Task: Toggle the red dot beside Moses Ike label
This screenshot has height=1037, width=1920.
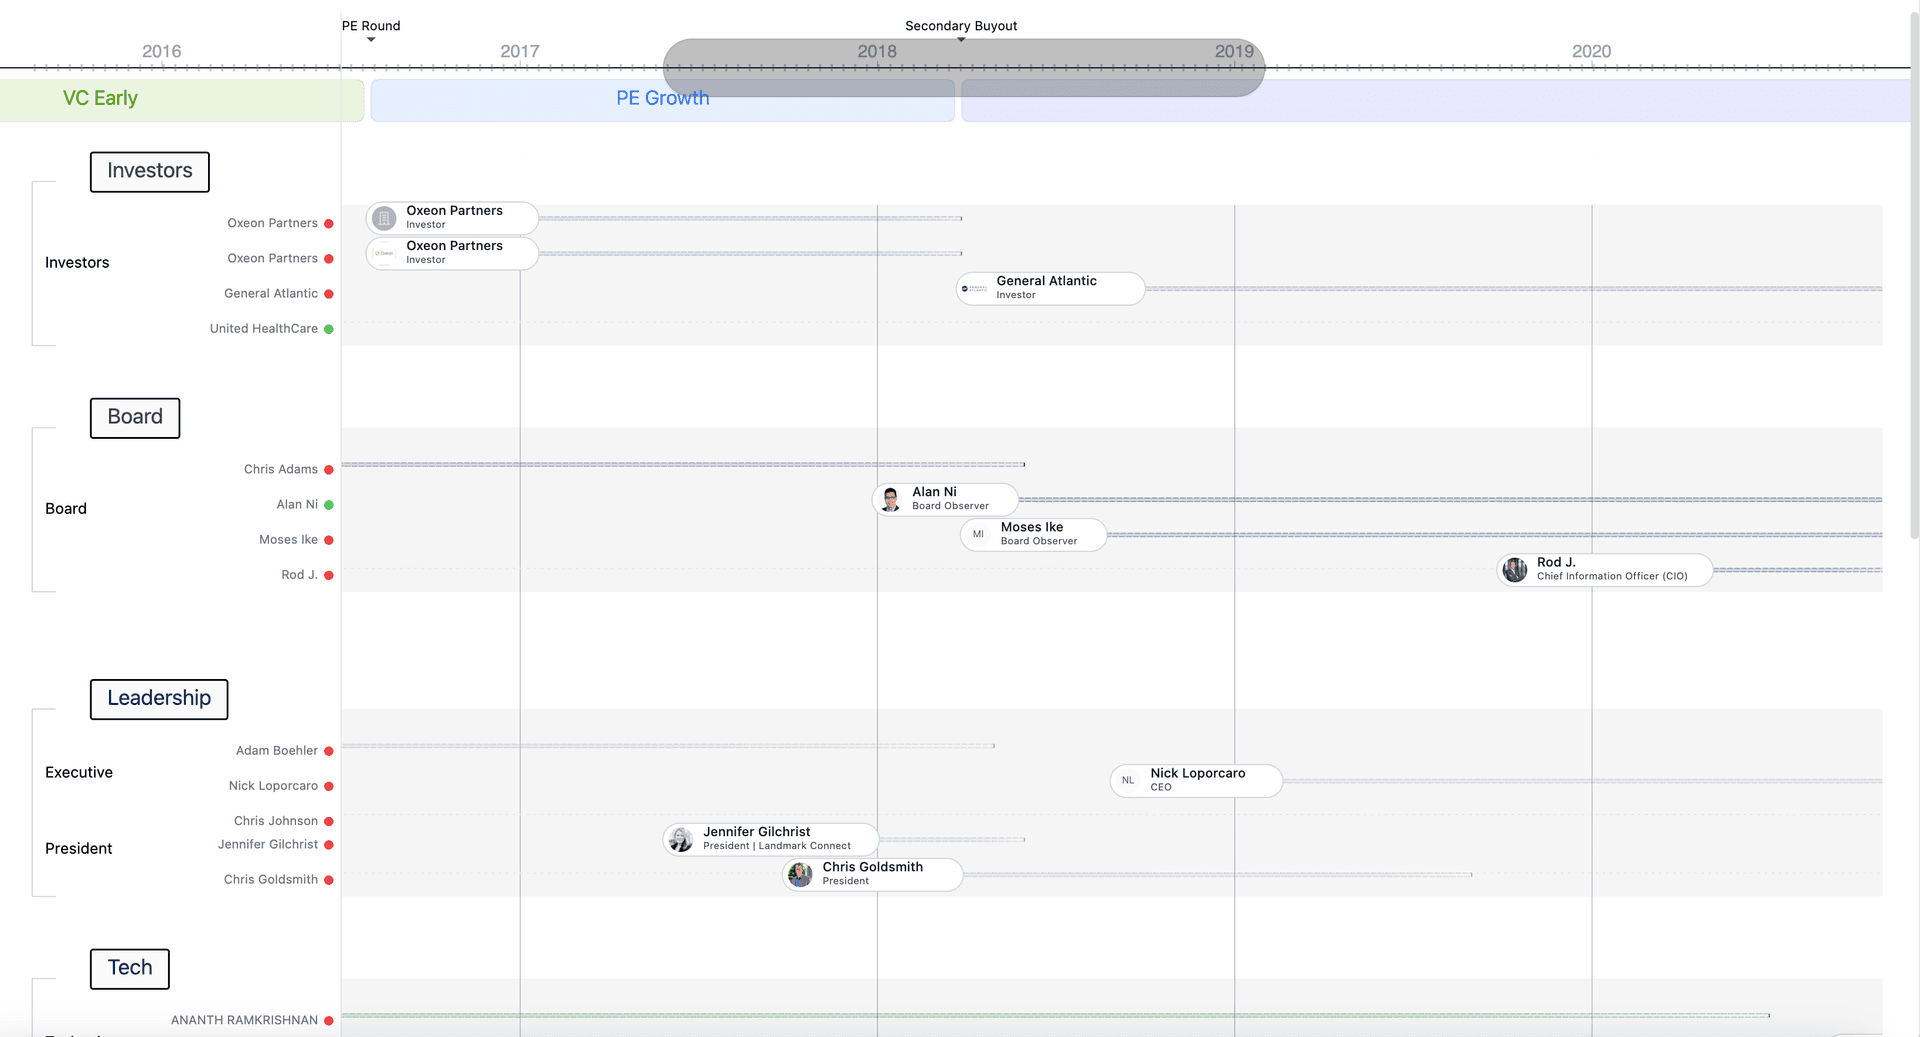Action: coord(329,540)
